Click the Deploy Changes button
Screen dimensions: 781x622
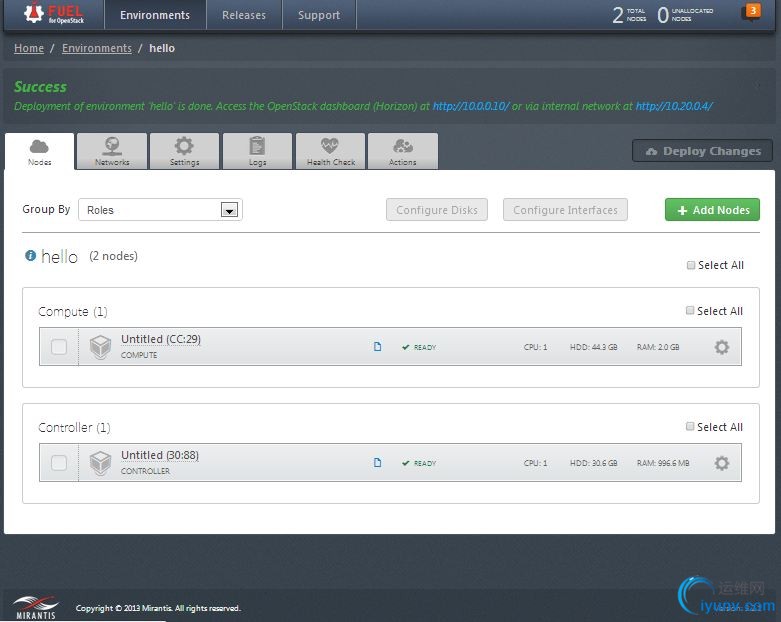(702, 151)
